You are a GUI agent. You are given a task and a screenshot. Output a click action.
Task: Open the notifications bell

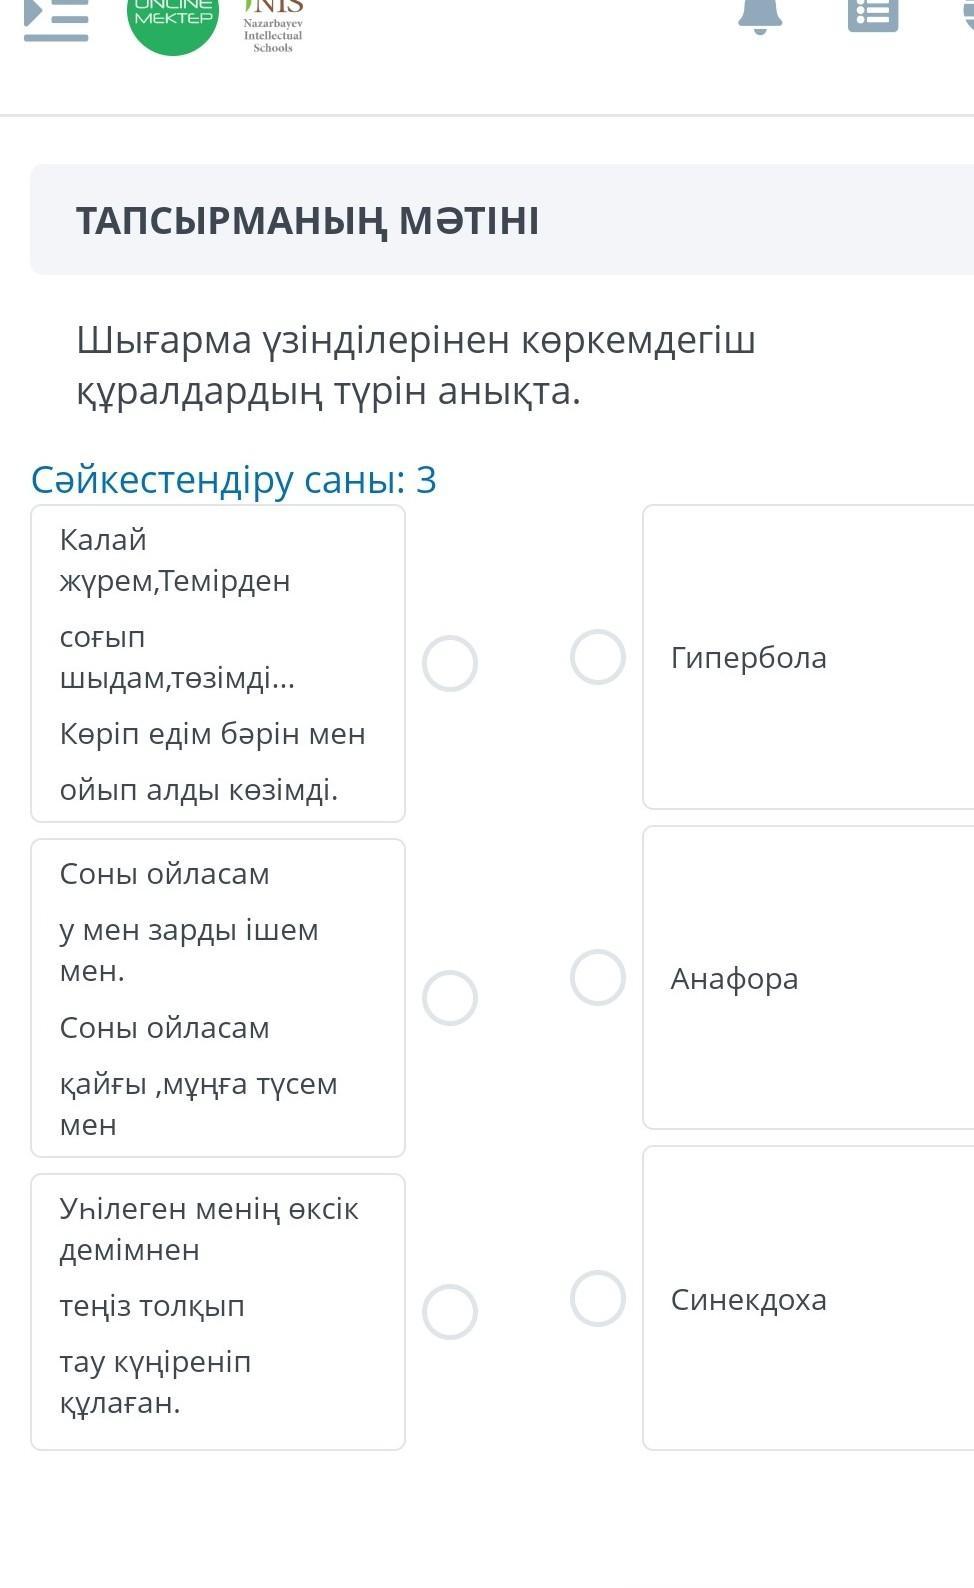(760, 15)
